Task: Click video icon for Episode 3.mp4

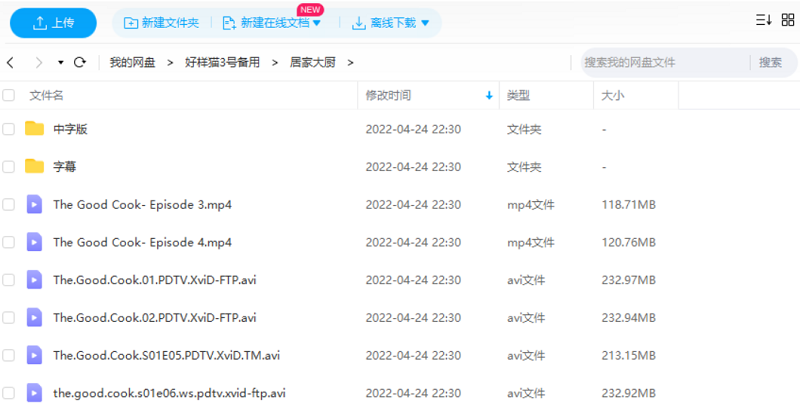Action: [x=35, y=204]
